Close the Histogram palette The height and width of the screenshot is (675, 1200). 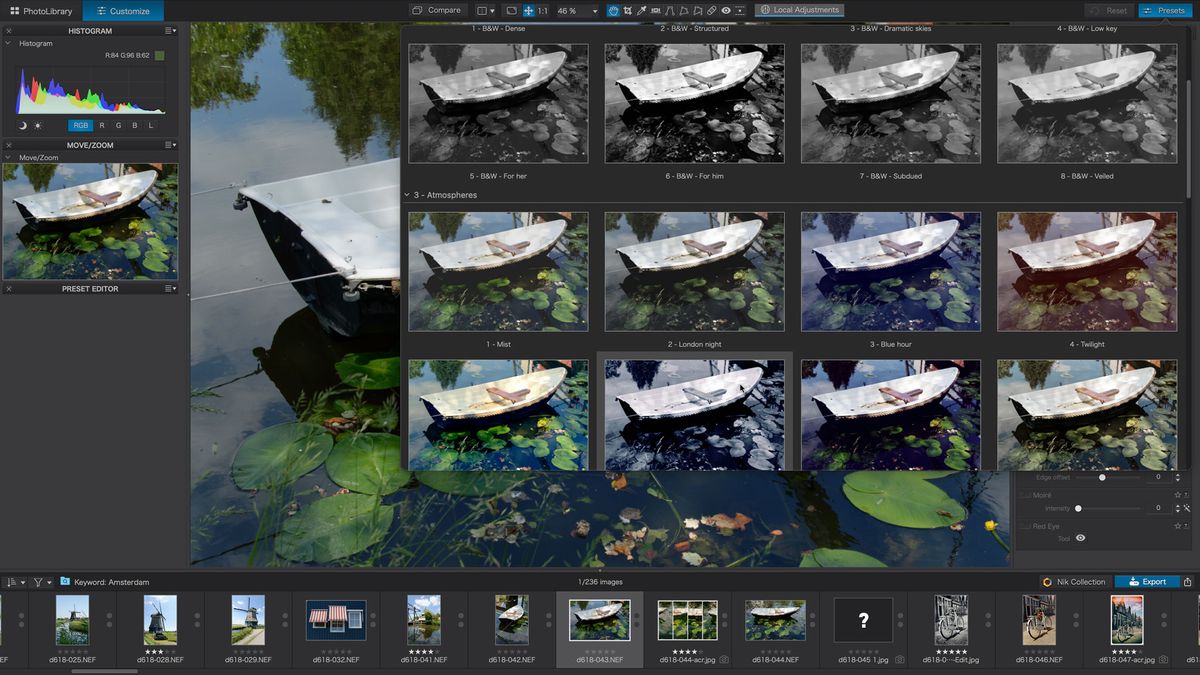(8, 31)
